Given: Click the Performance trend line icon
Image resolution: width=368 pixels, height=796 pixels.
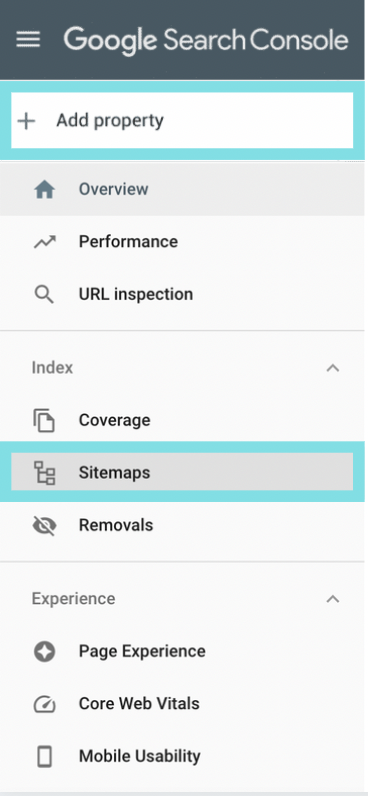Looking at the screenshot, I should click(x=44, y=242).
